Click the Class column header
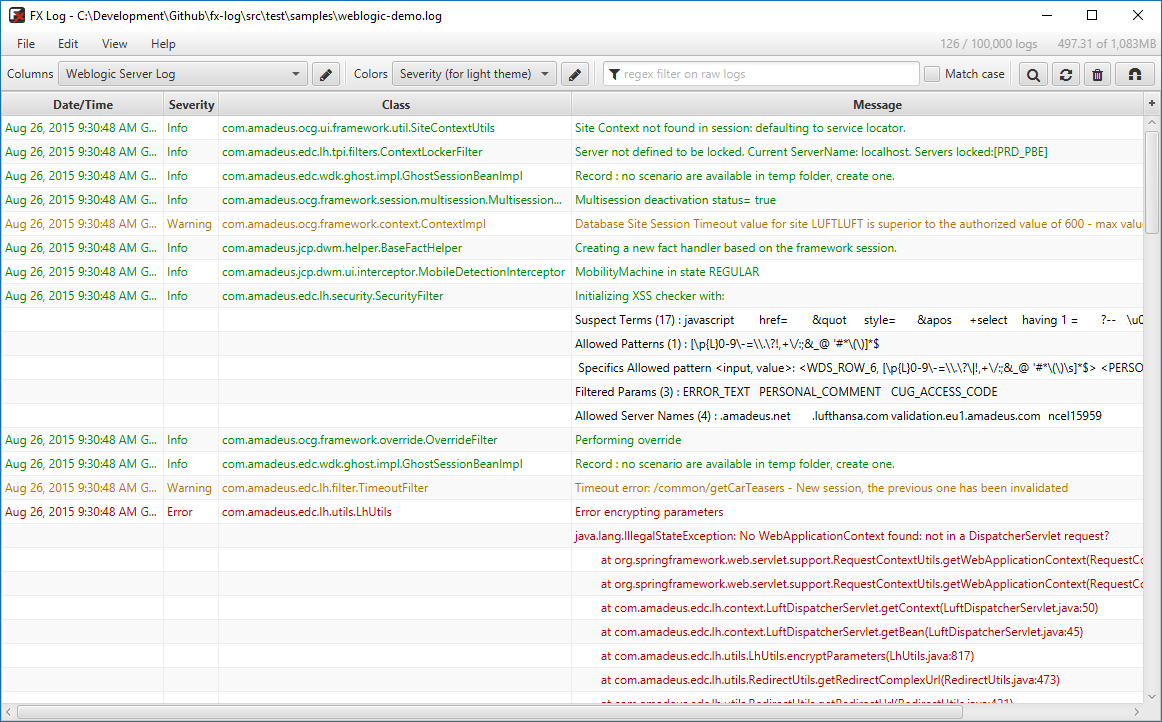1162x722 pixels. (395, 105)
